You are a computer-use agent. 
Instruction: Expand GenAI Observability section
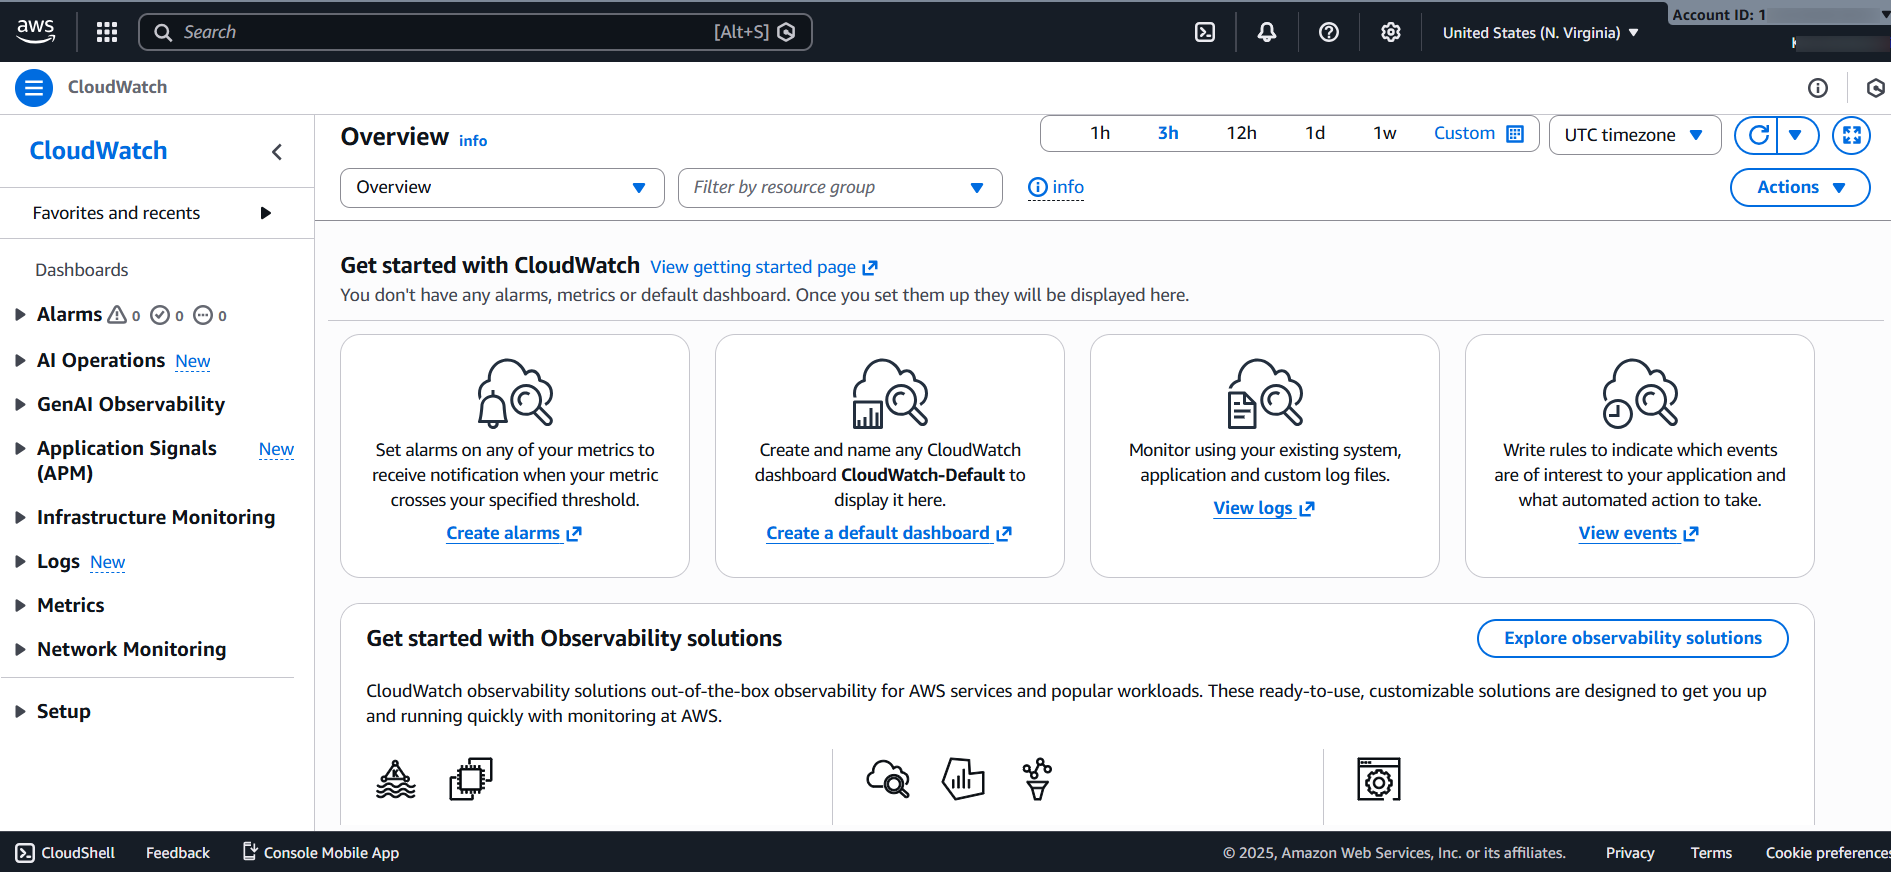pyautogui.click(x=20, y=404)
